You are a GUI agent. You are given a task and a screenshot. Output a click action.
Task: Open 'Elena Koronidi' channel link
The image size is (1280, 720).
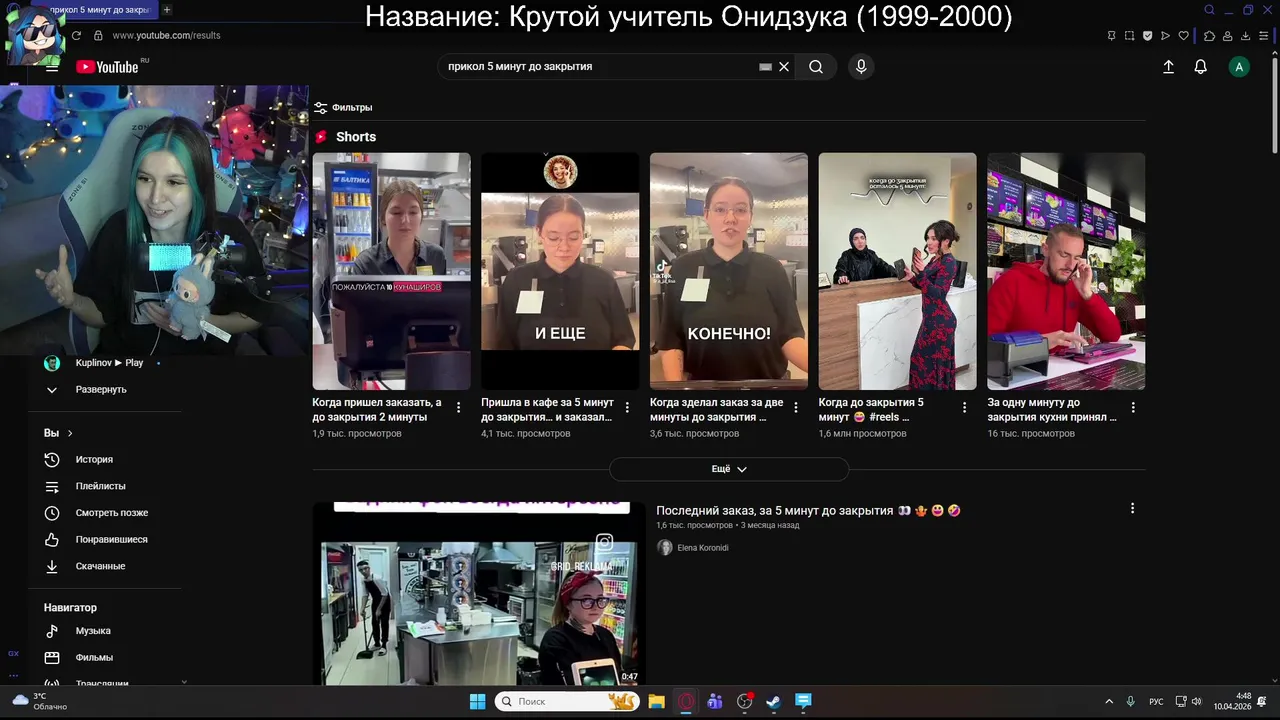pyautogui.click(x=703, y=548)
